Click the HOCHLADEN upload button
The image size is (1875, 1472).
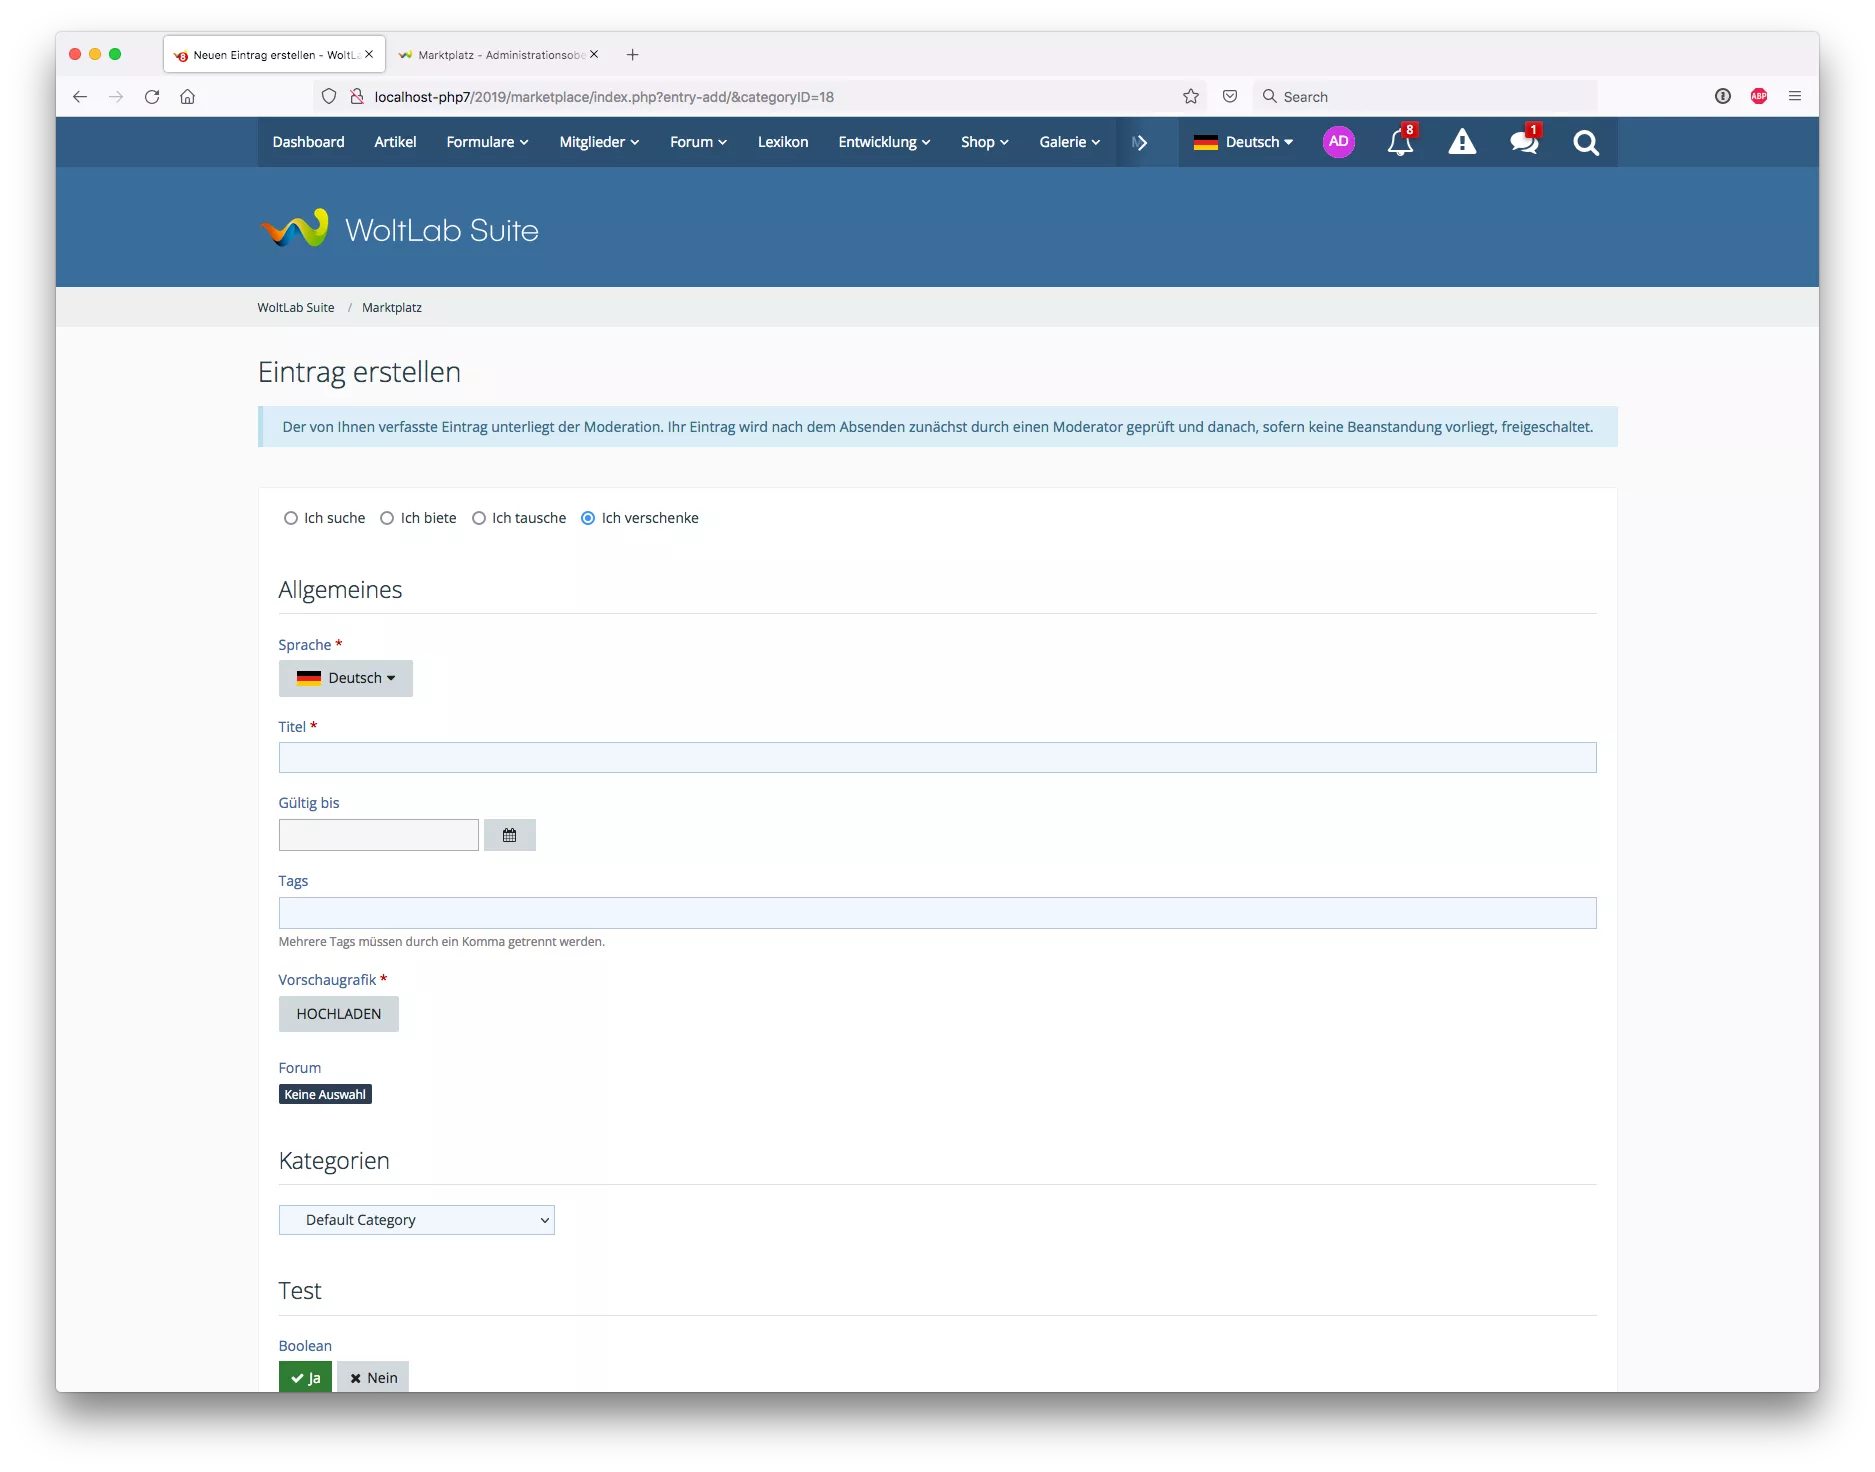(338, 1014)
